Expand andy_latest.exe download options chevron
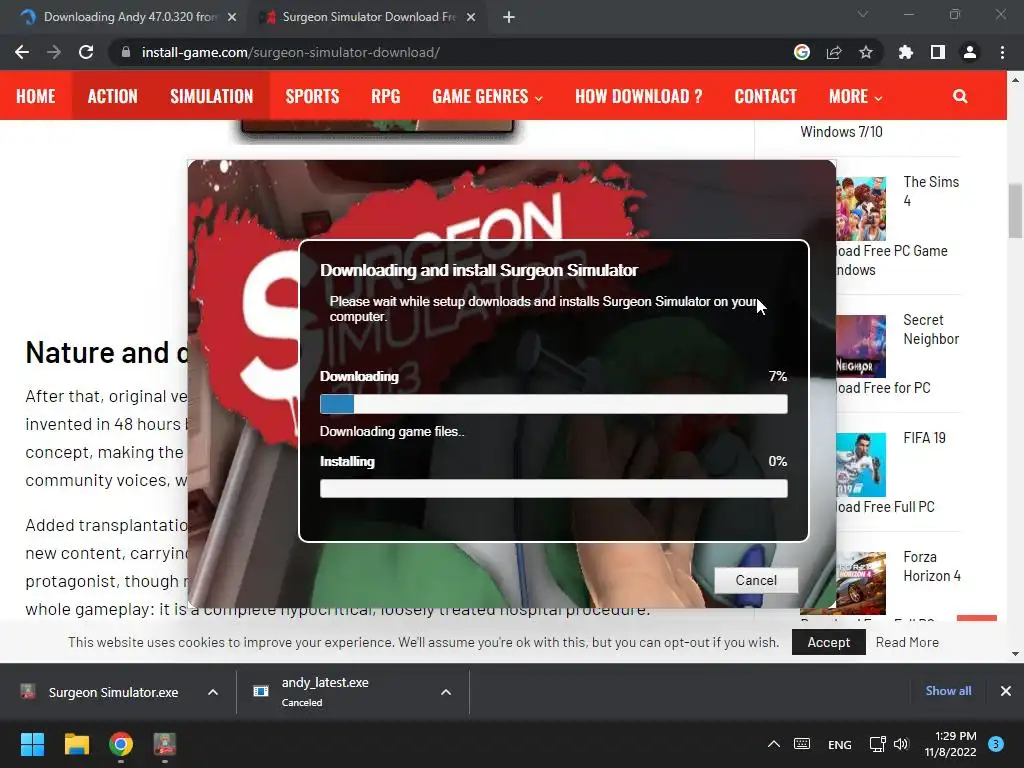The image size is (1024, 768). click(x=446, y=692)
